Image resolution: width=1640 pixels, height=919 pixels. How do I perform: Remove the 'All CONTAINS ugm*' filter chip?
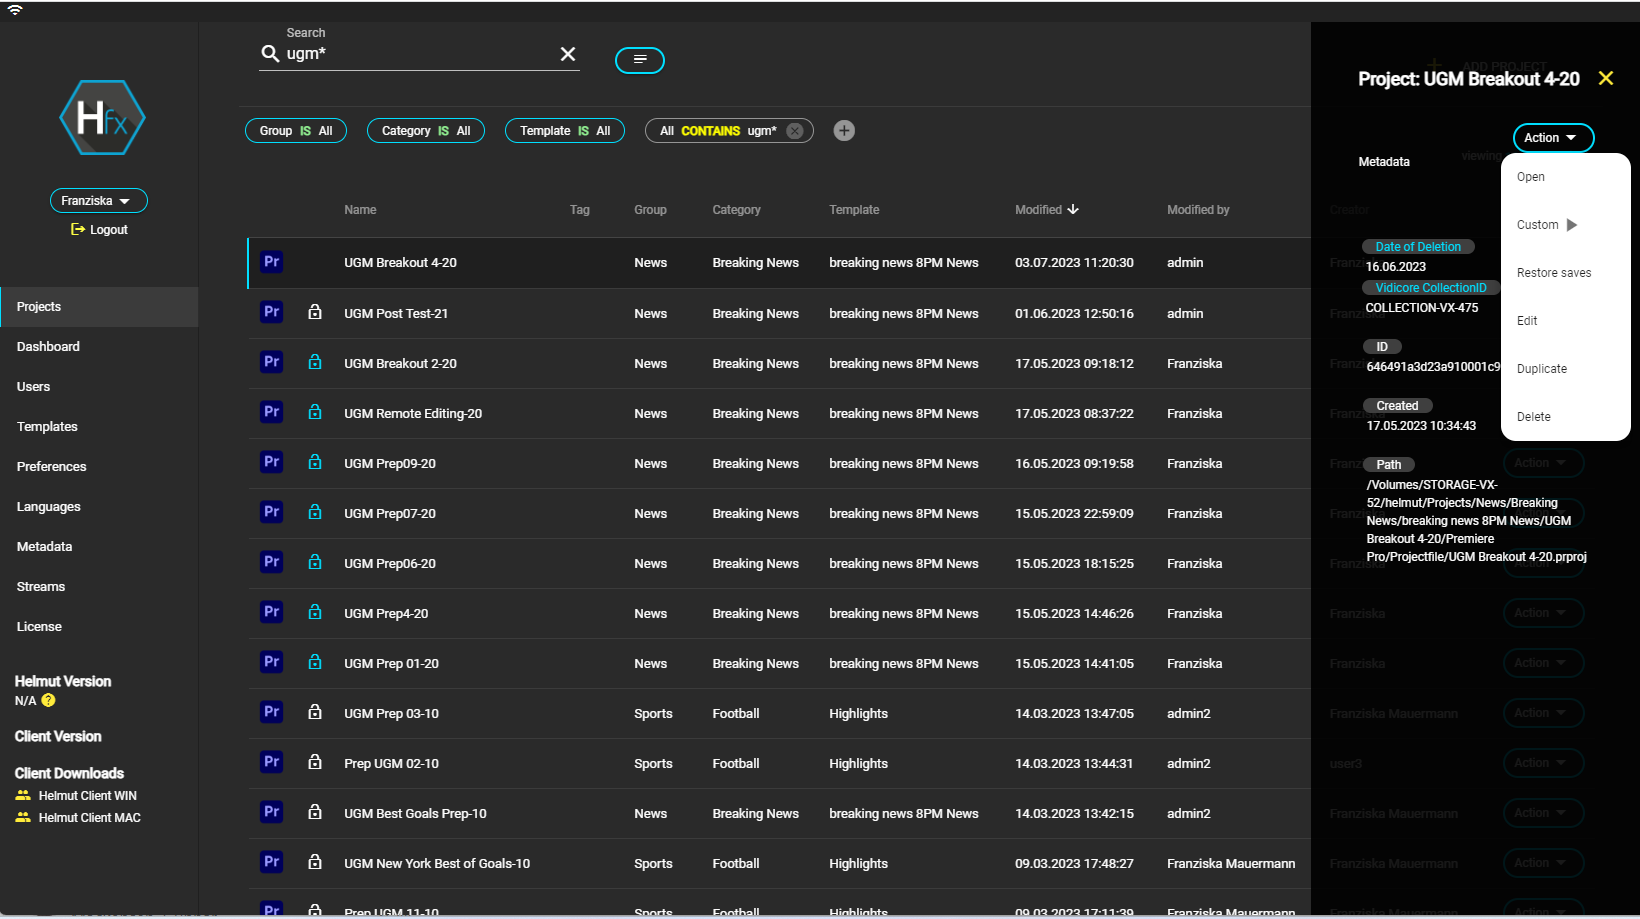coord(795,131)
